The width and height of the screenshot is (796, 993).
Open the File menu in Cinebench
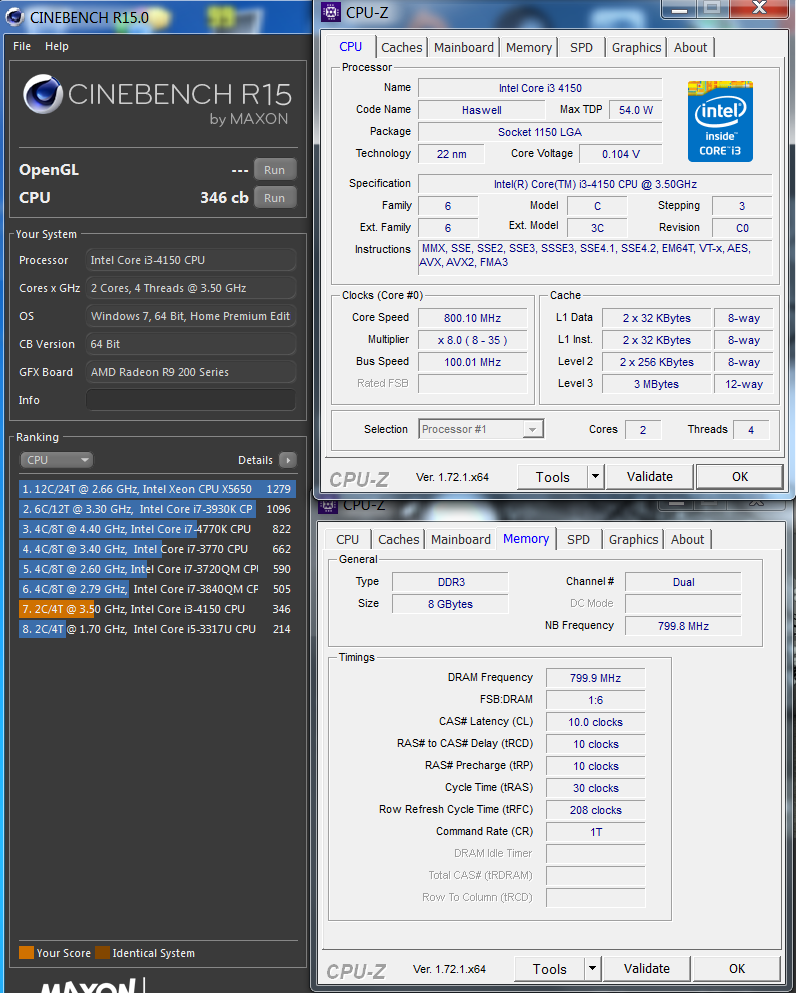click(22, 46)
